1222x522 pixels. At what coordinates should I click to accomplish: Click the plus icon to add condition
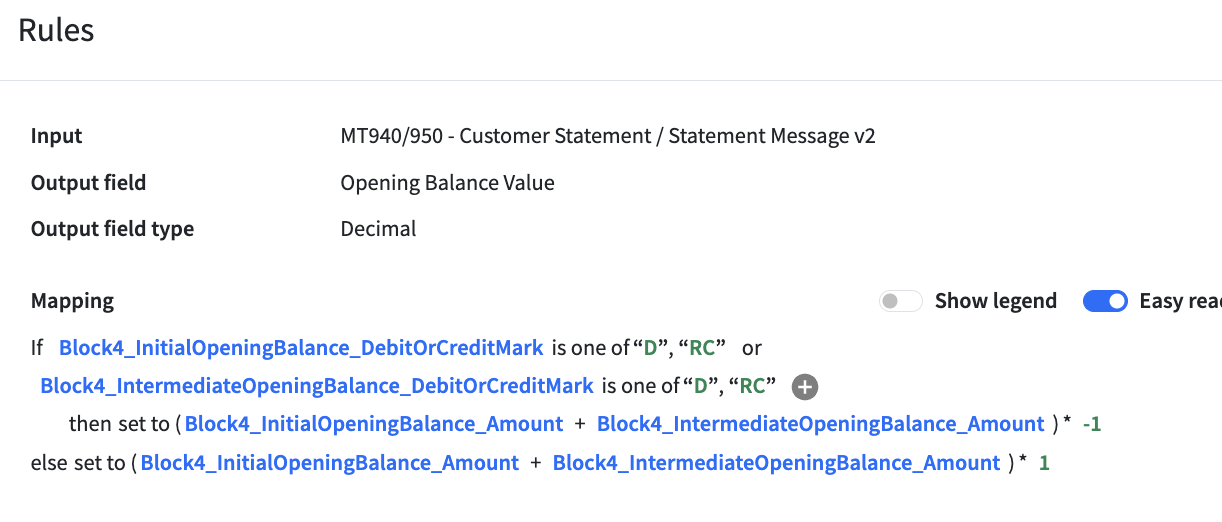(x=805, y=387)
